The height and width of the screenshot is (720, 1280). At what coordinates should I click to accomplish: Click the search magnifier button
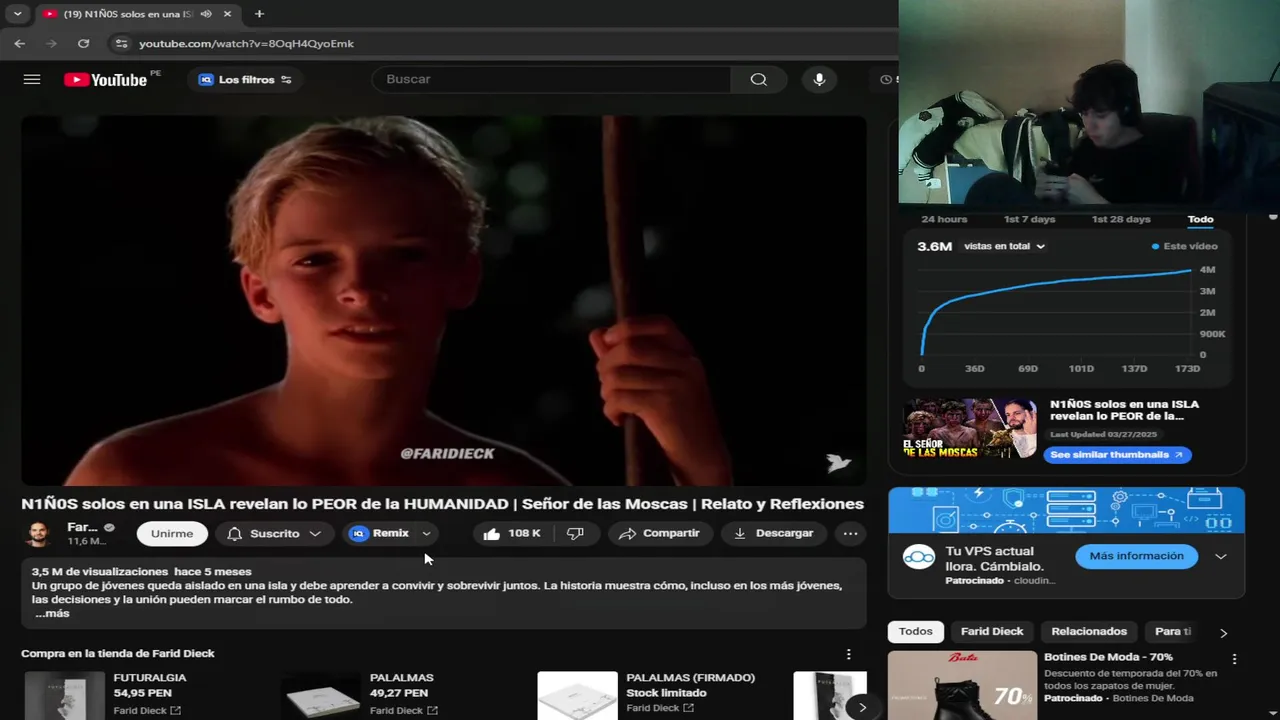coord(759,79)
